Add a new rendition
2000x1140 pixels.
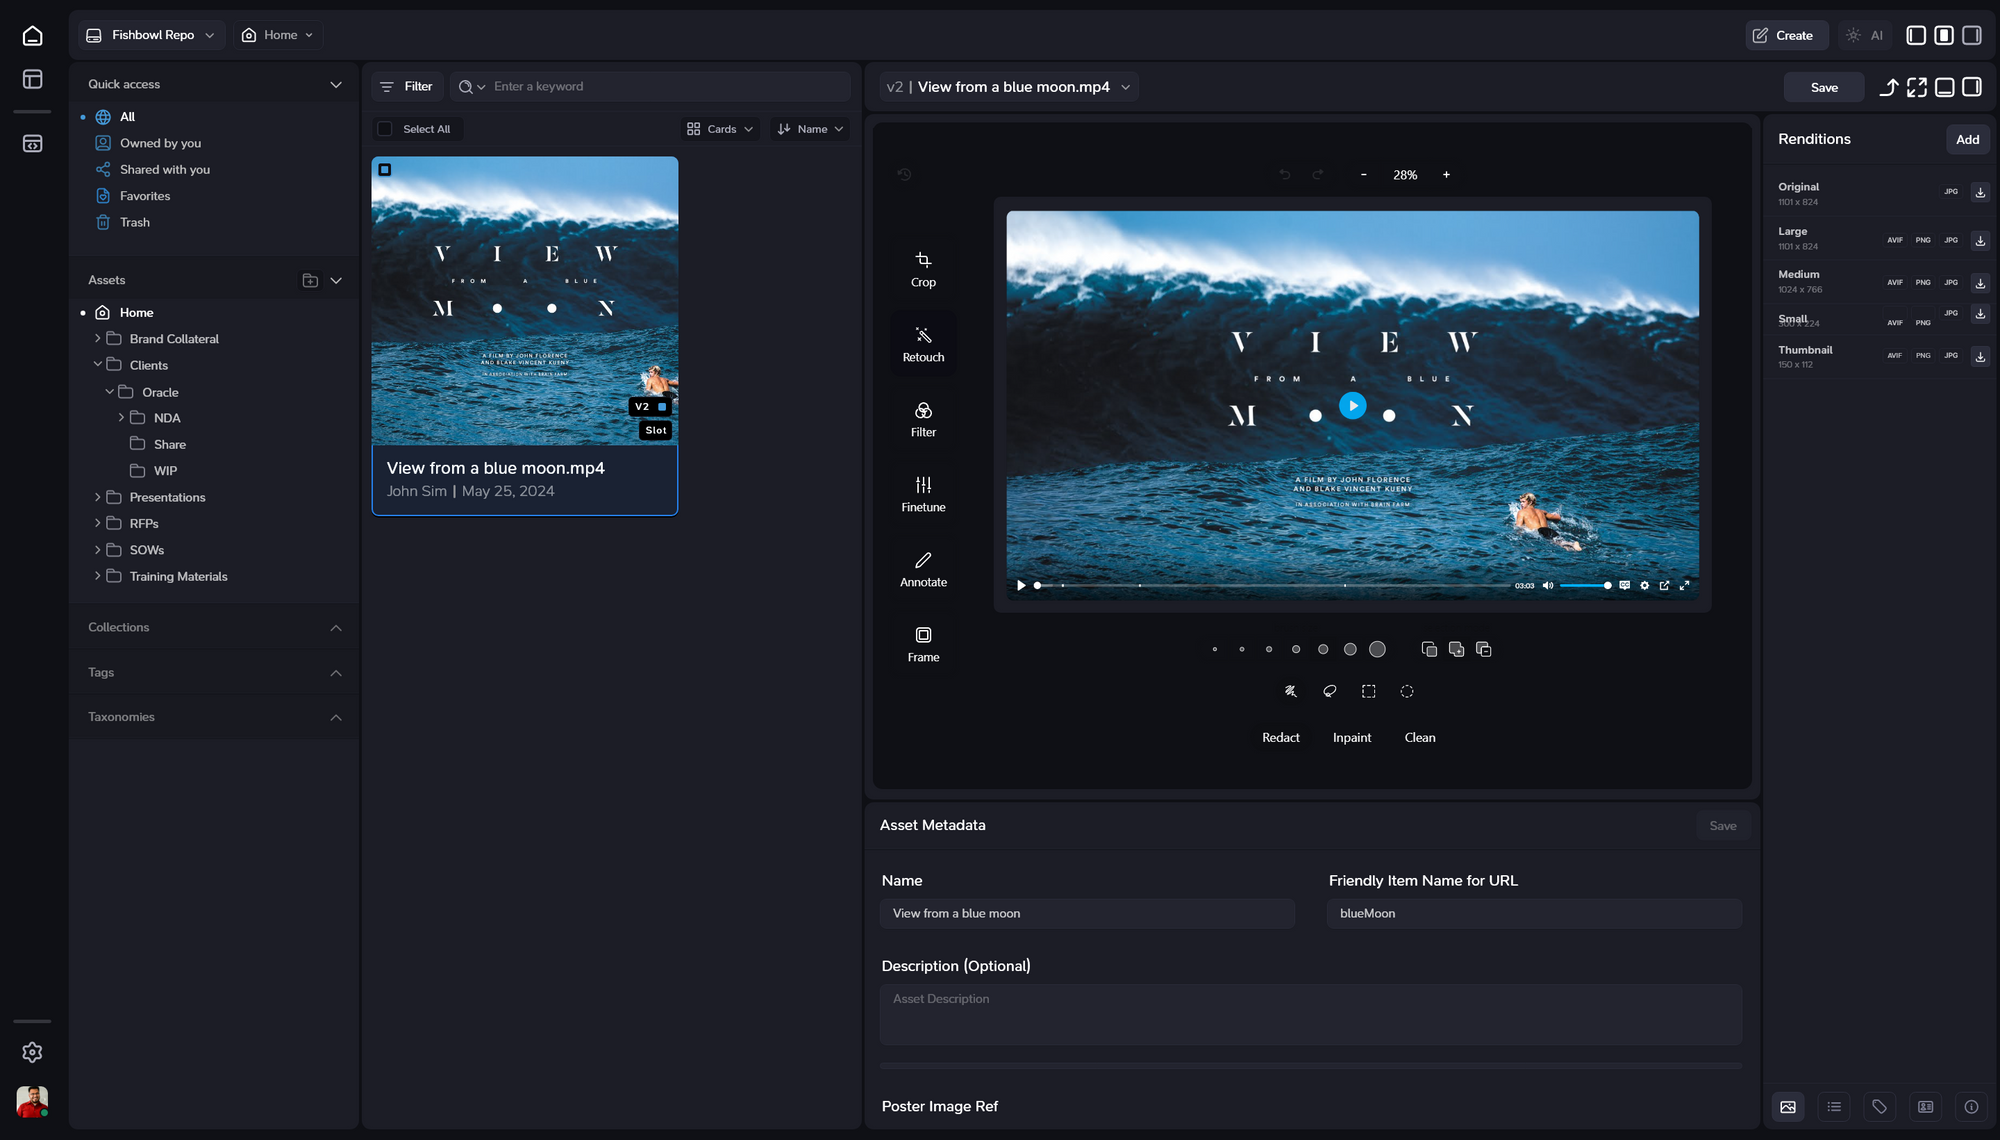click(1967, 139)
